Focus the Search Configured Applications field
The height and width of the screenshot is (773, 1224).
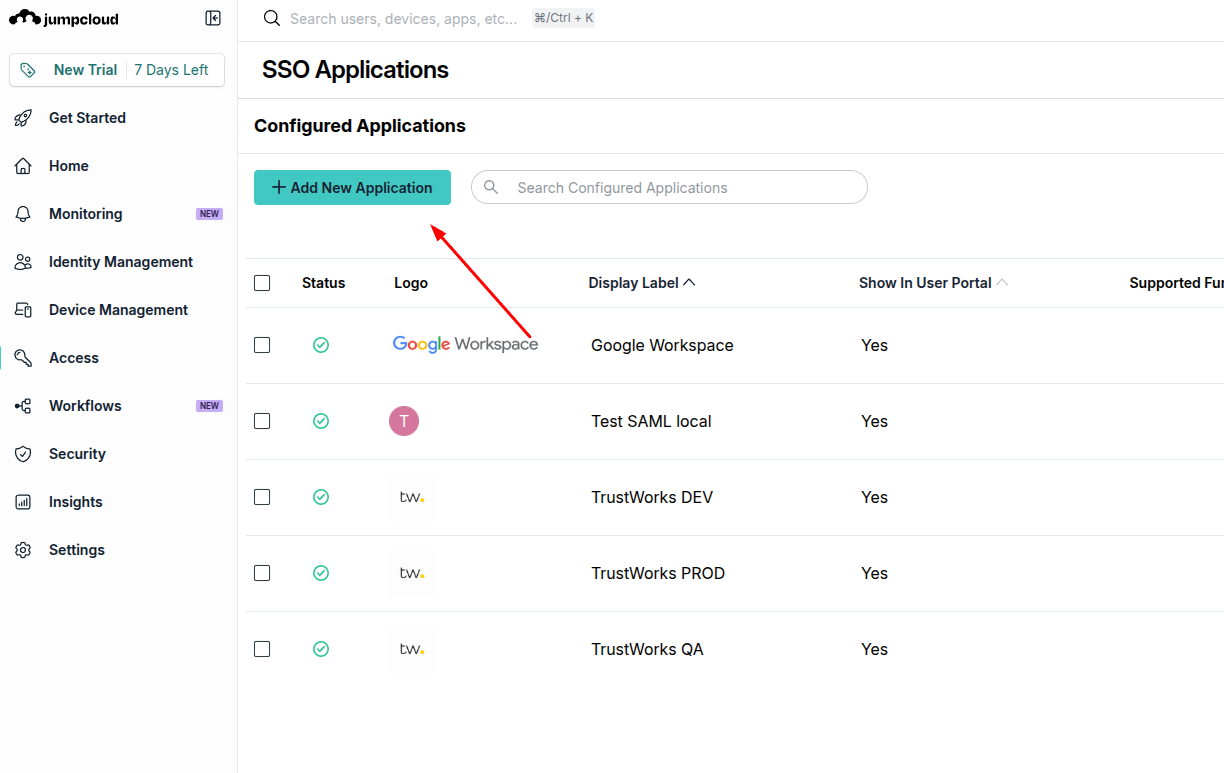click(669, 187)
